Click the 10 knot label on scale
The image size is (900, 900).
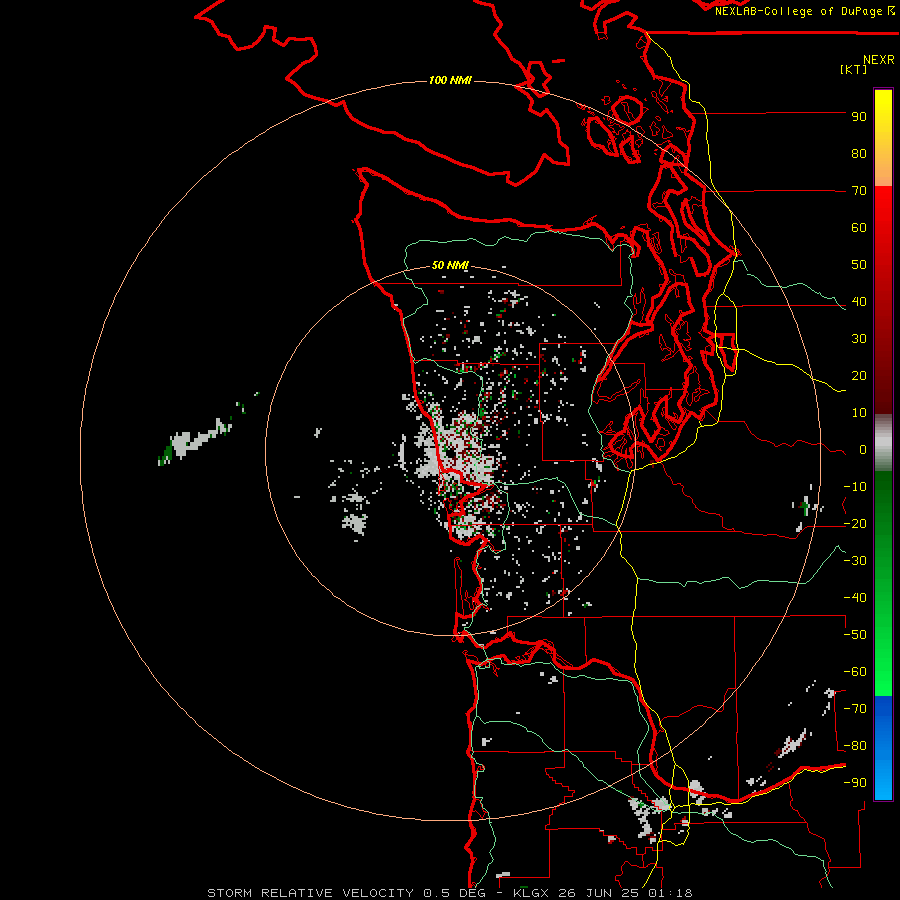859,413
